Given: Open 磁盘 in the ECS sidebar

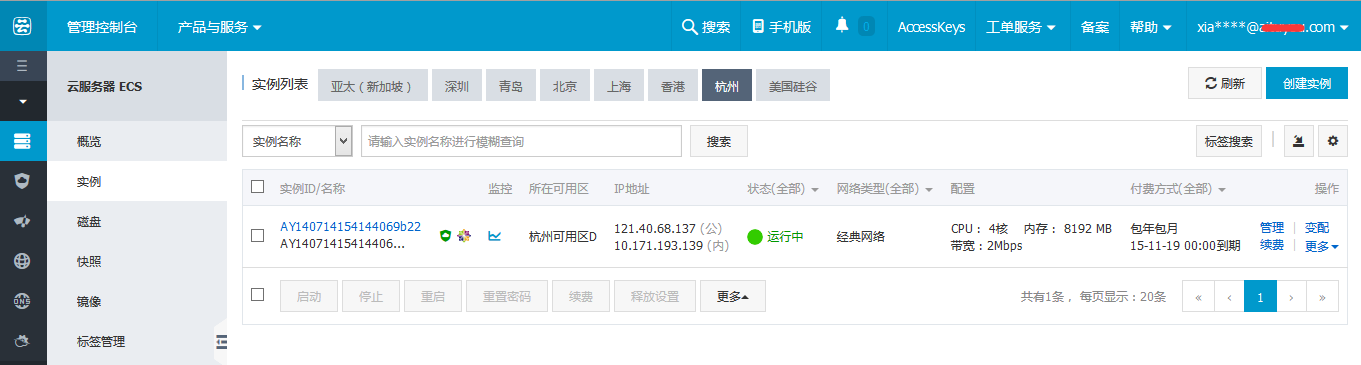Looking at the screenshot, I should pos(137,221).
